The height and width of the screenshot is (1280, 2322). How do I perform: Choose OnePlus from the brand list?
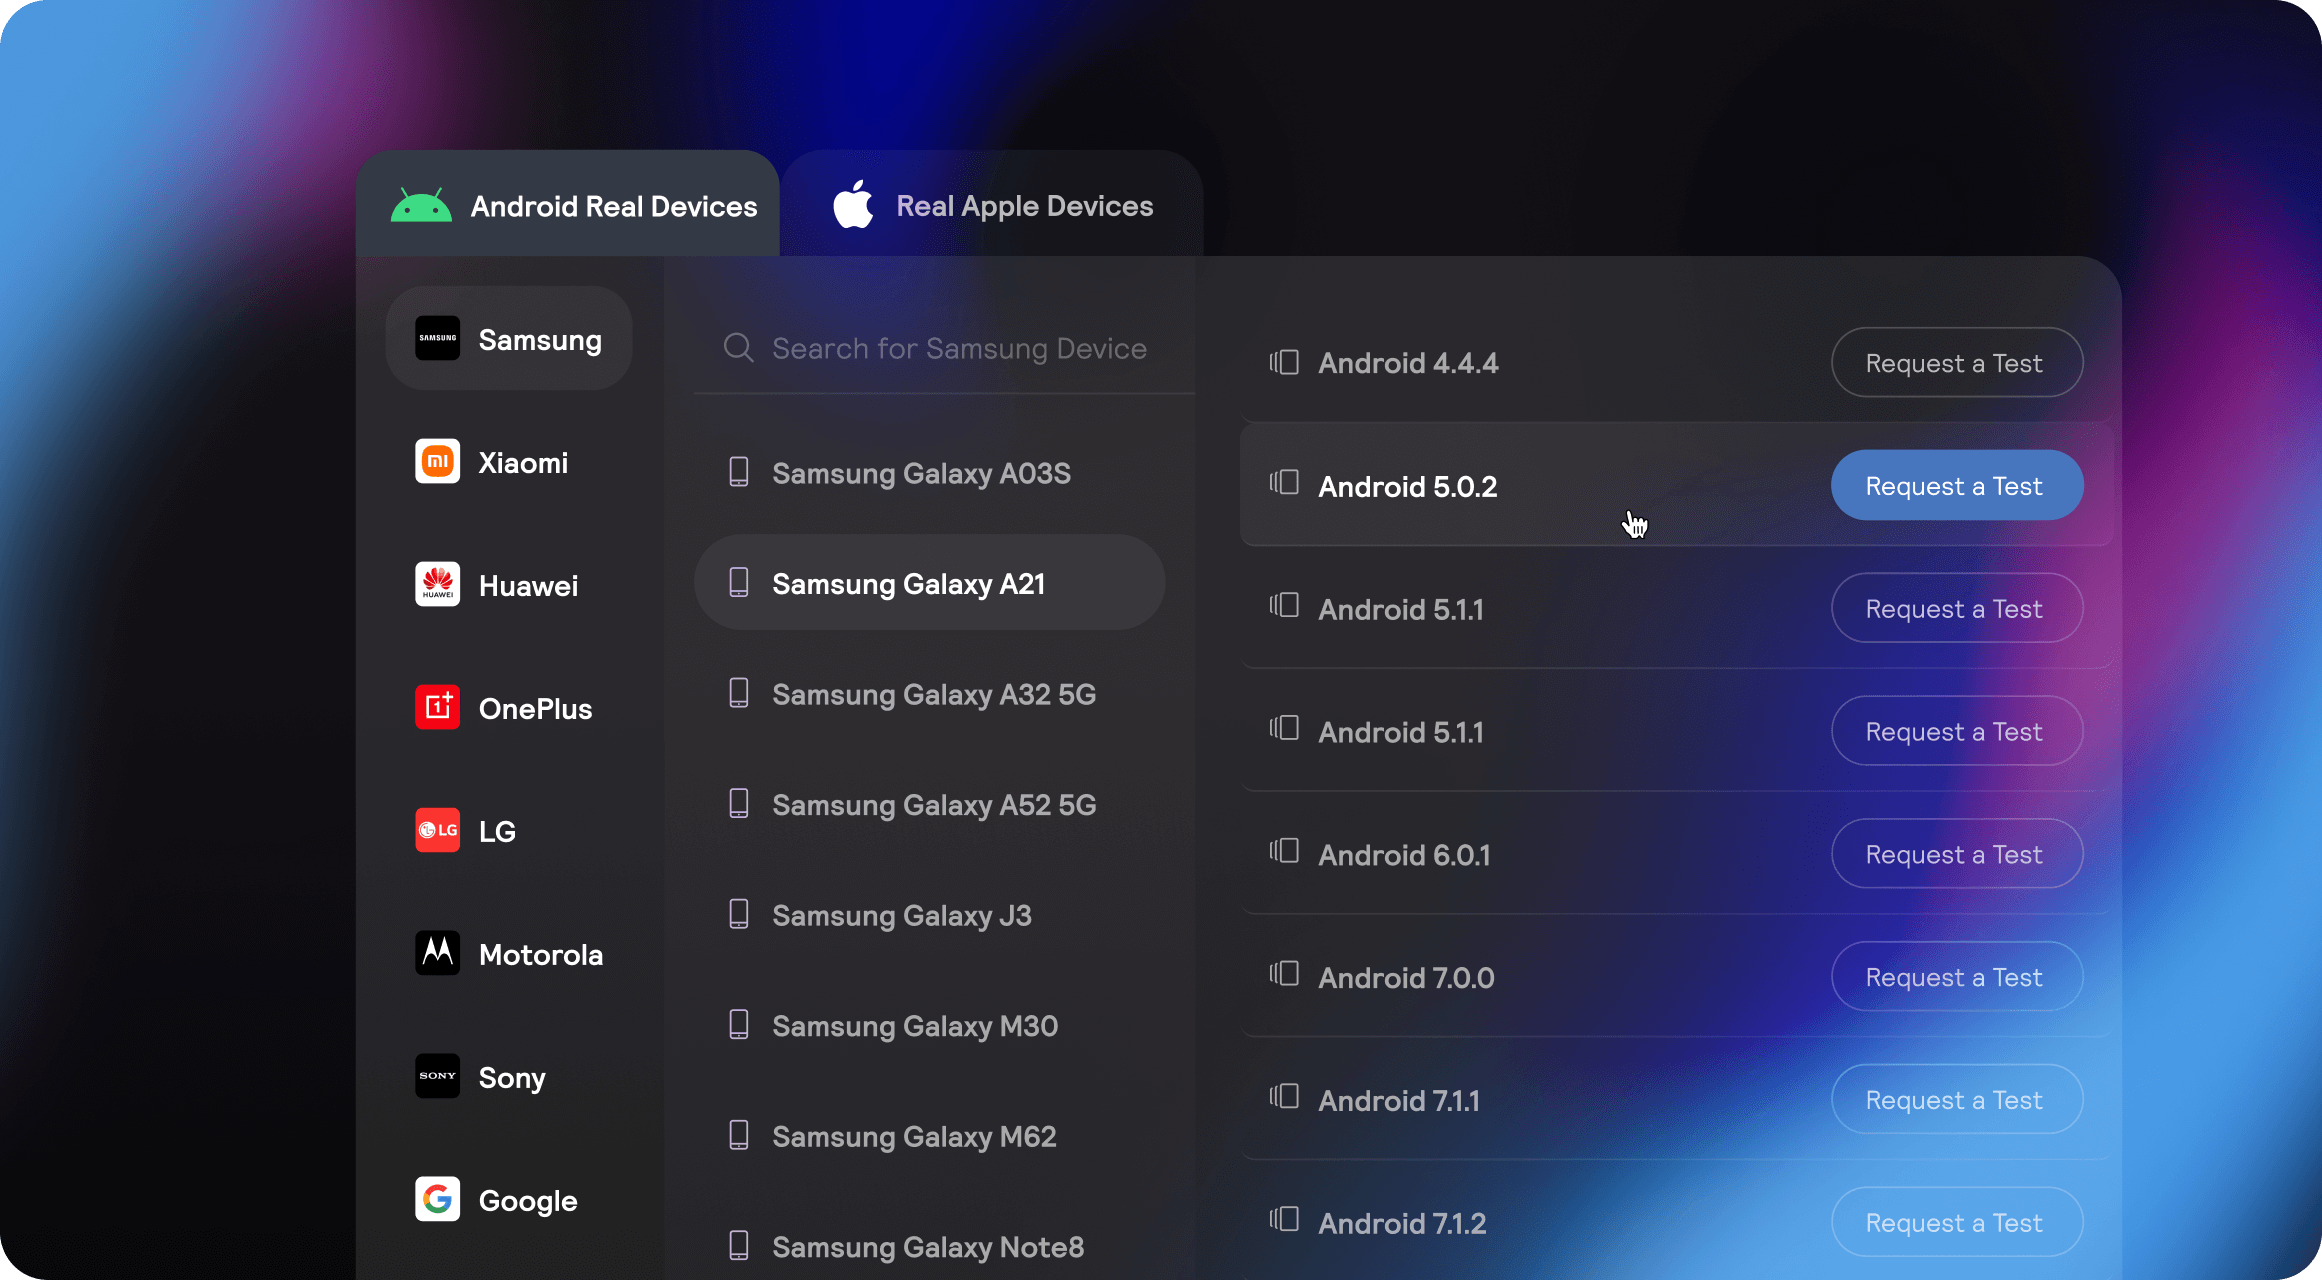point(509,708)
